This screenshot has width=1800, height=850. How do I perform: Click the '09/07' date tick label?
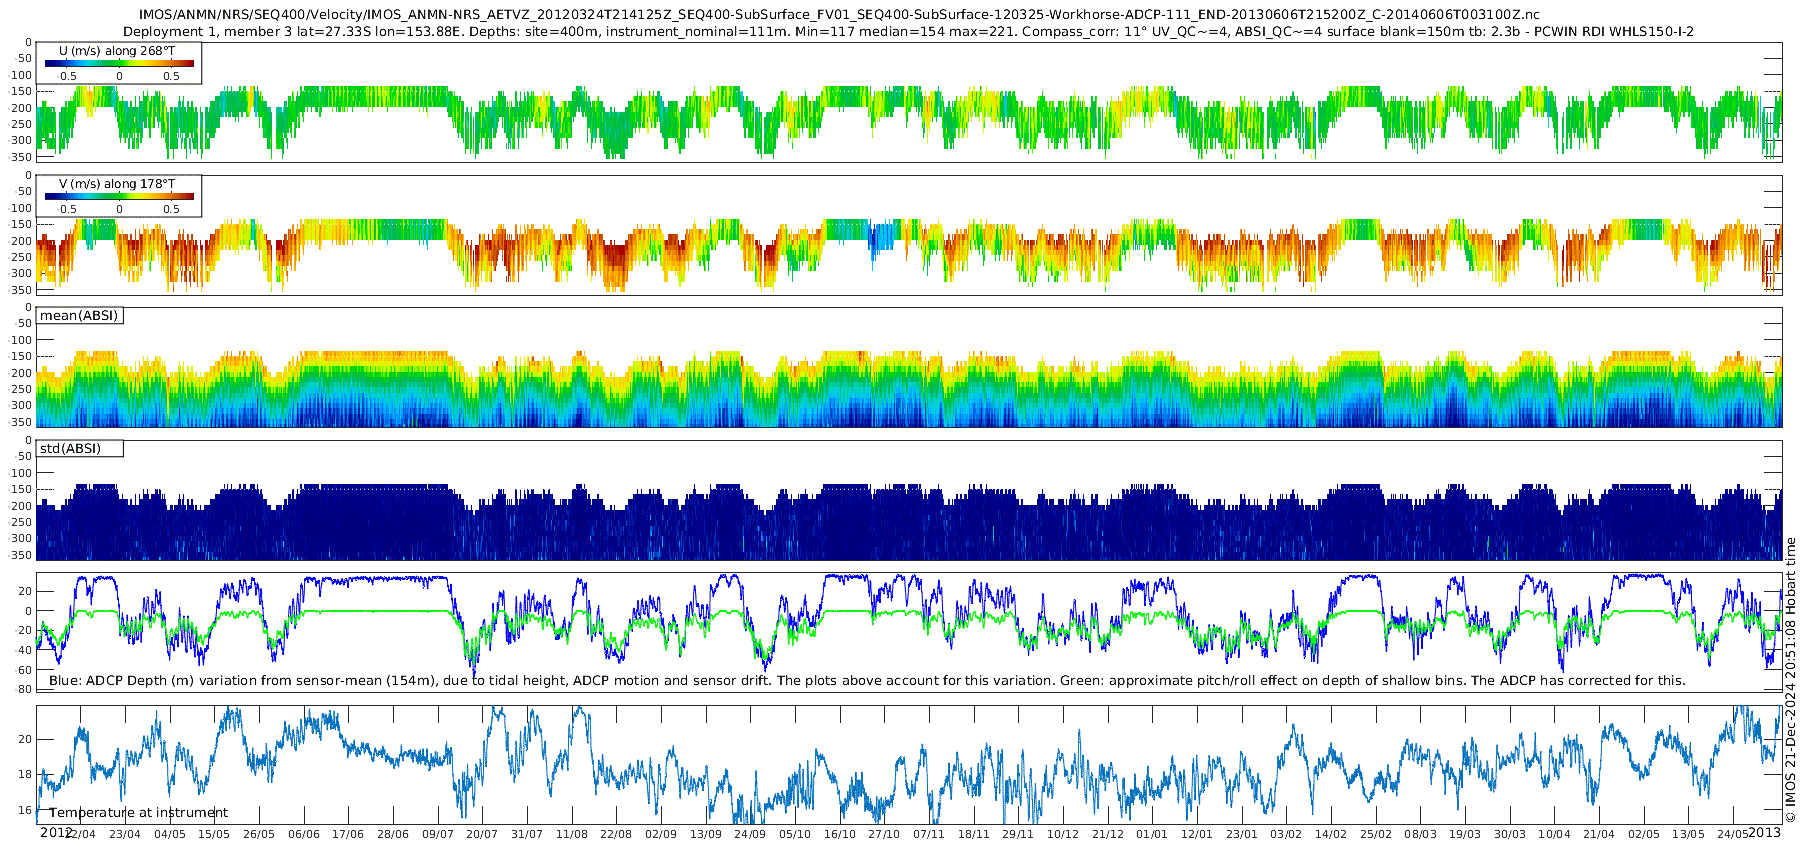tap(438, 834)
